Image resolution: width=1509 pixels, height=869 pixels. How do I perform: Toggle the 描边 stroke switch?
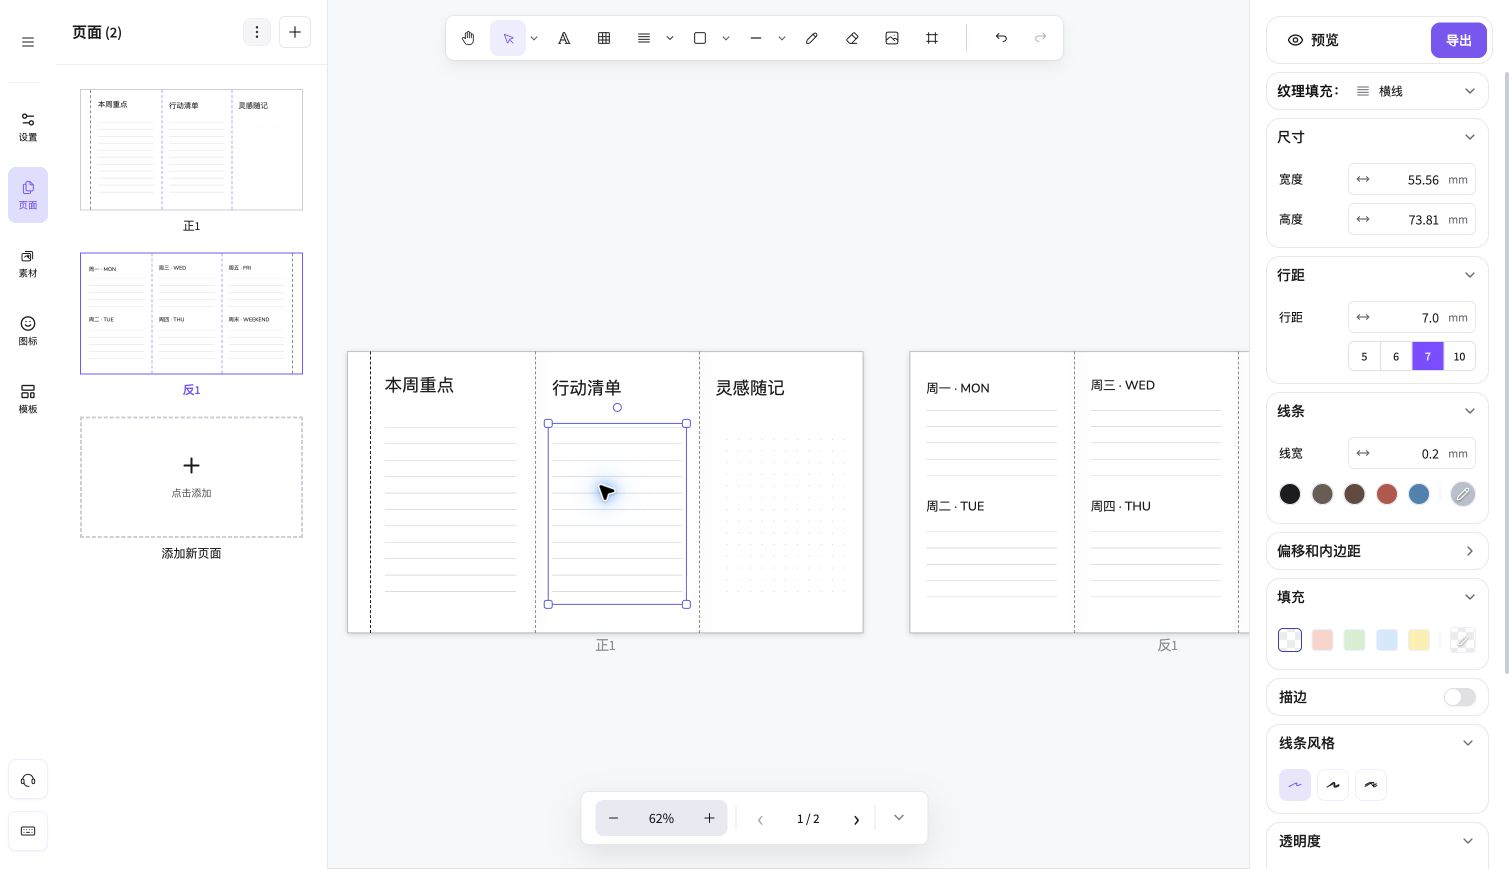click(1460, 697)
